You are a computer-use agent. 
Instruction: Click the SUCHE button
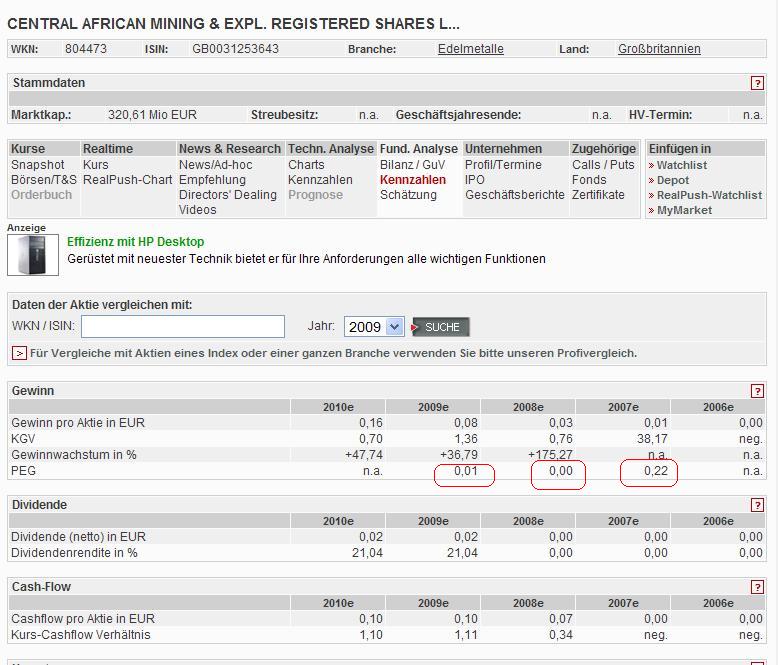pyautogui.click(x=441, y=327)
